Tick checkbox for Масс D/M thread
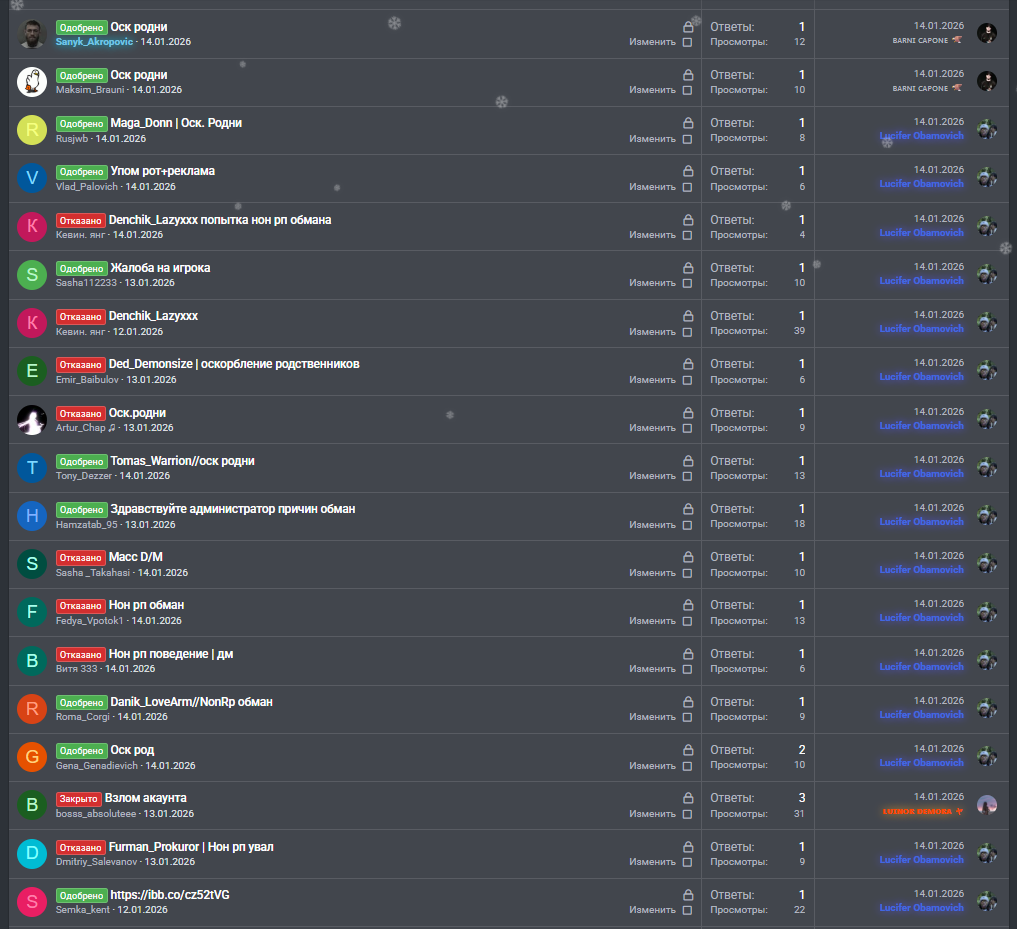This screenshot has width=1017, height=929. (x=688, y=573)
